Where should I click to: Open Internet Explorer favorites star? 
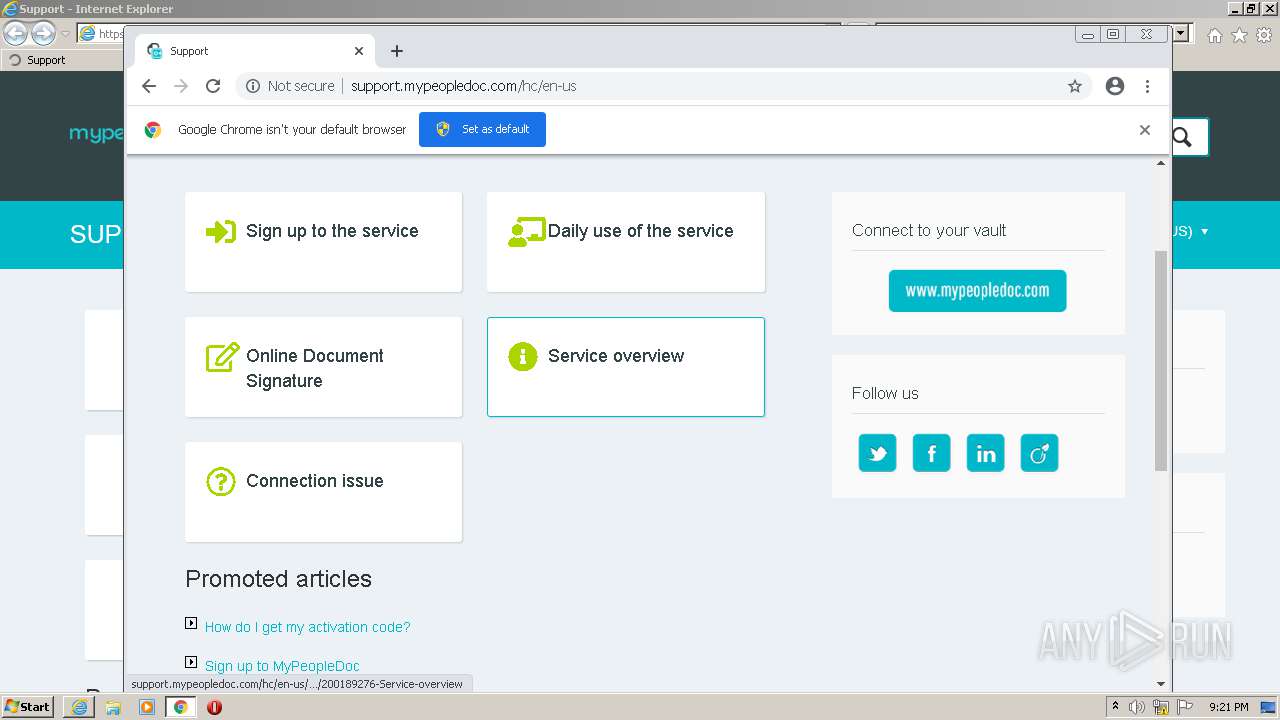pyautogui.click(x=1239, y=35)
